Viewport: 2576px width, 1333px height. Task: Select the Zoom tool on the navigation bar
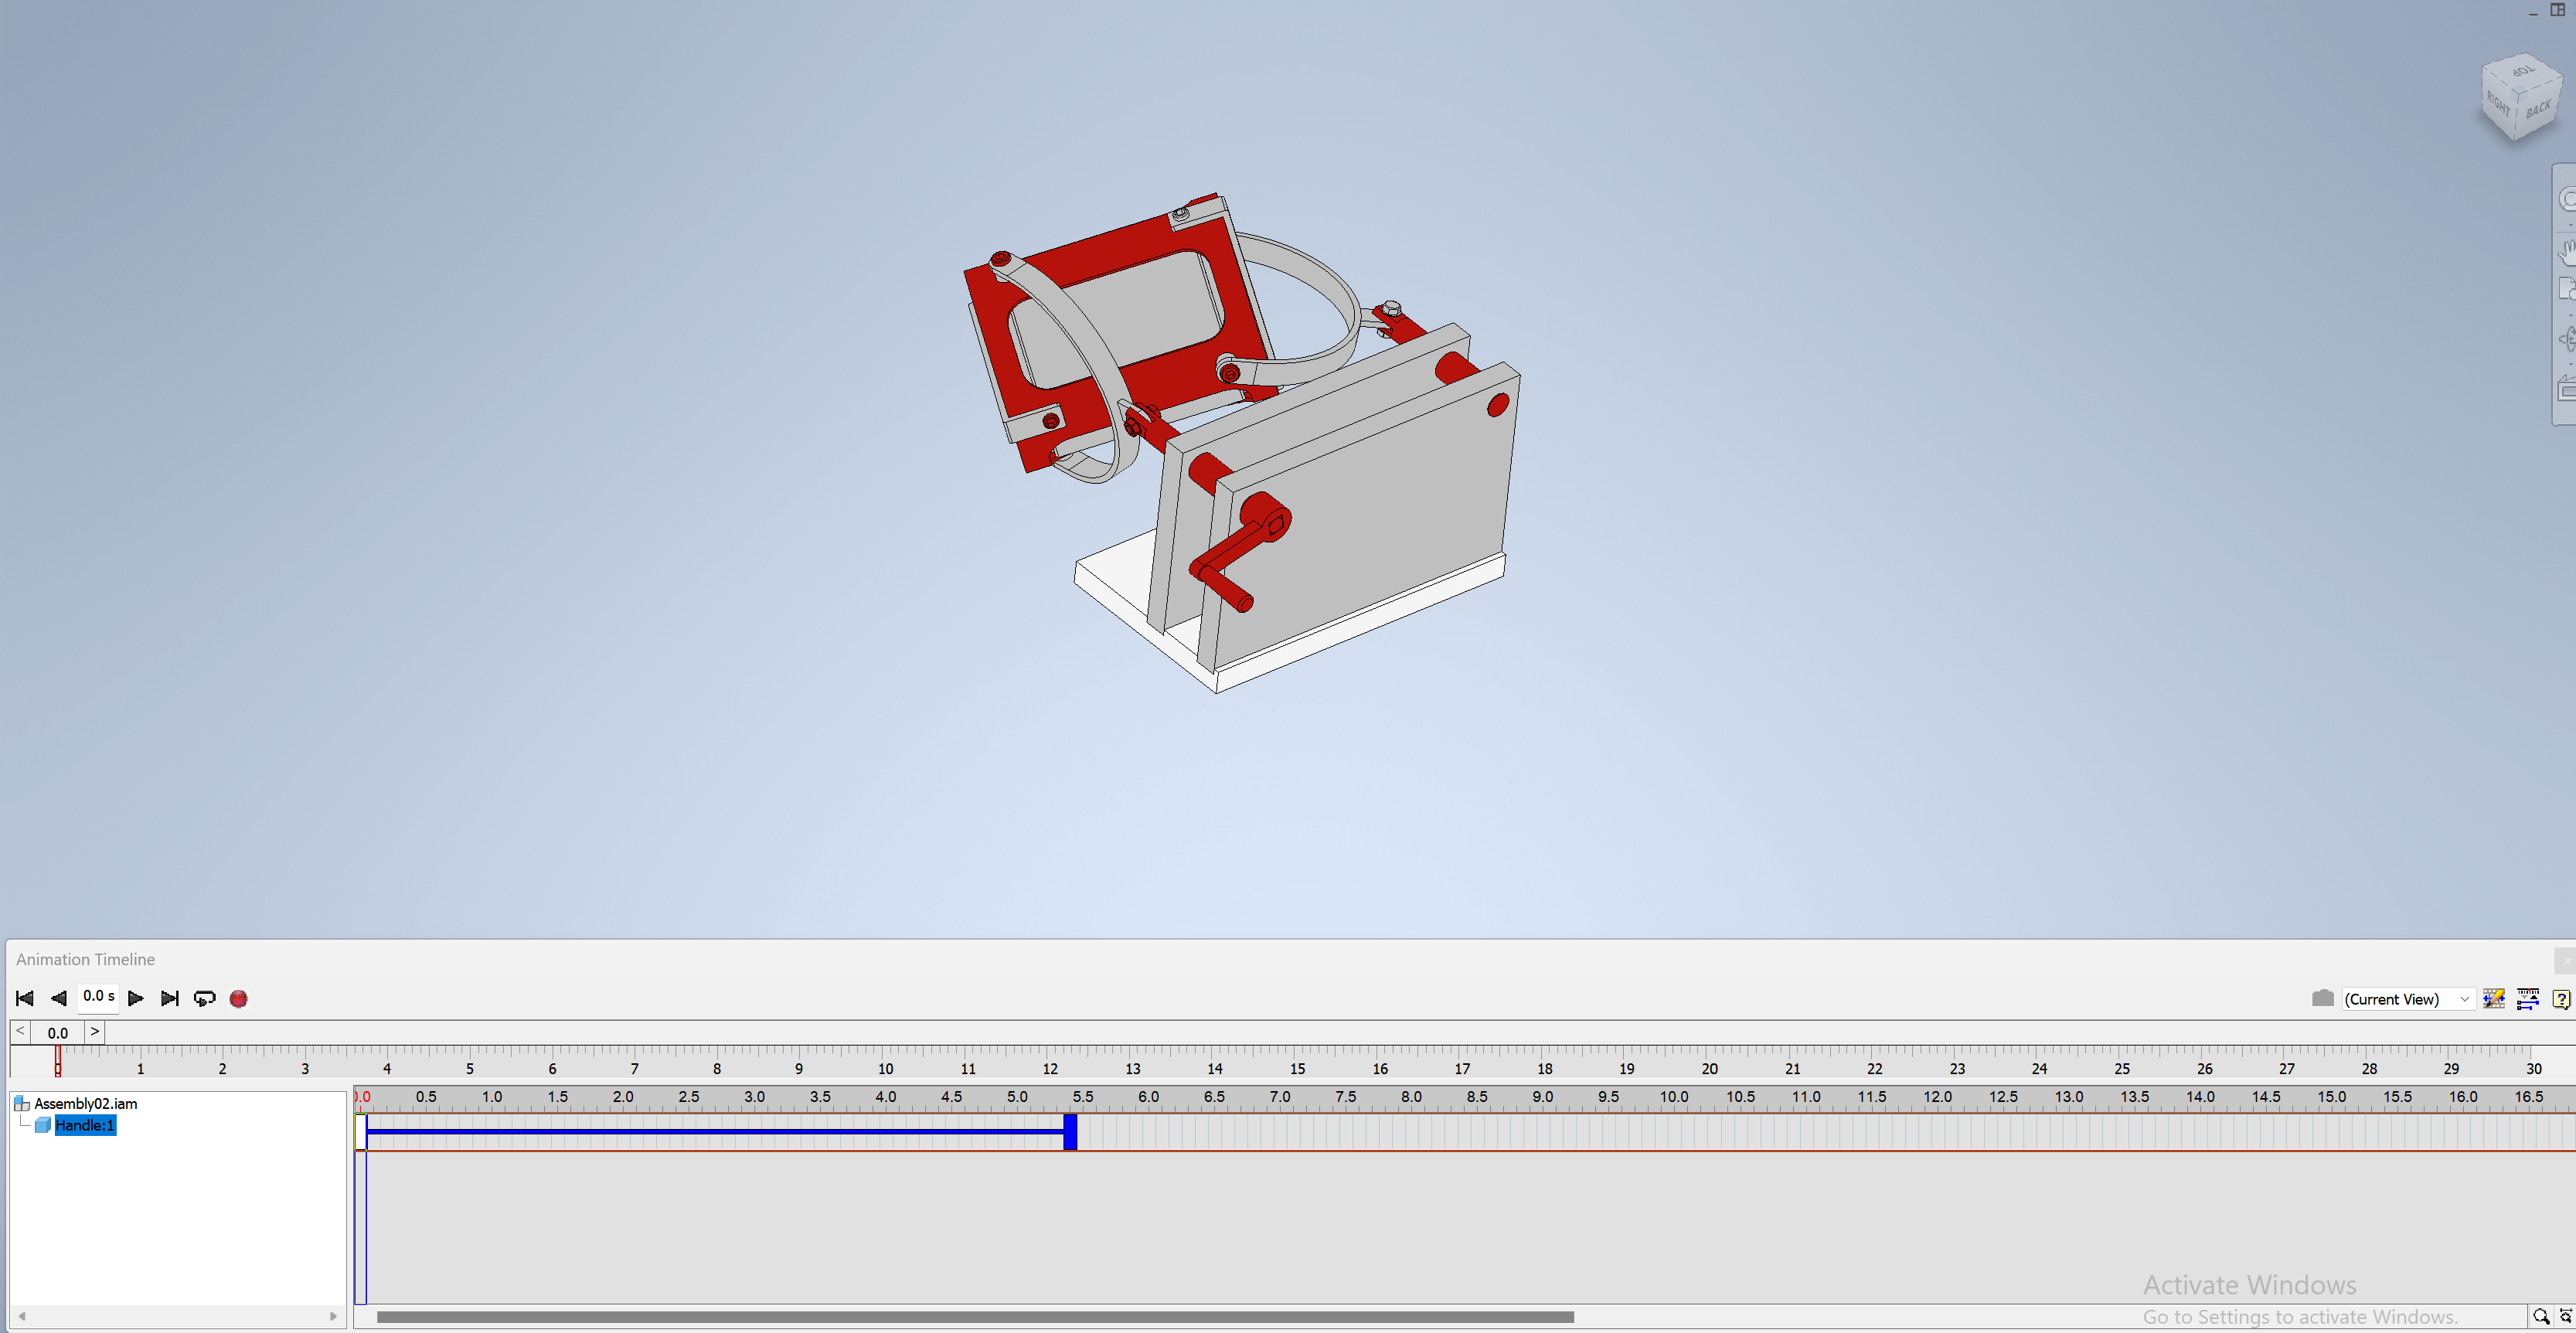click(2568, 287)
